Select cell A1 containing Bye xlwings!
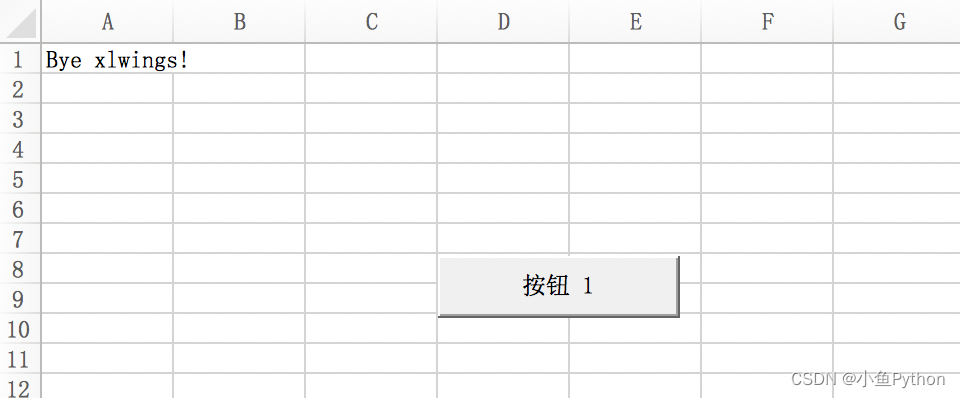 point(107,58)
